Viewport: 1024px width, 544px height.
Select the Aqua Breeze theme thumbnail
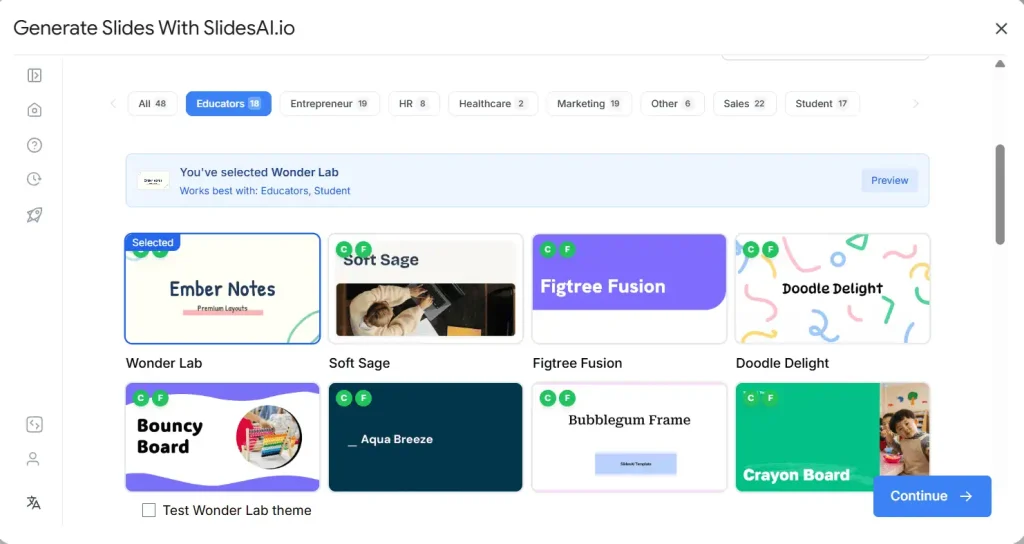pos(425,437)
